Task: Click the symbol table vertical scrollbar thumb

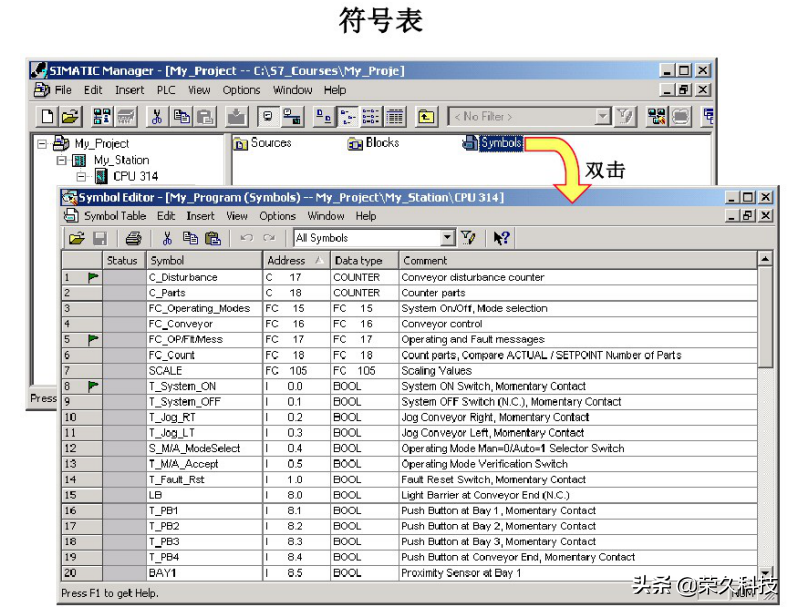Action: [x=765, y=317]
